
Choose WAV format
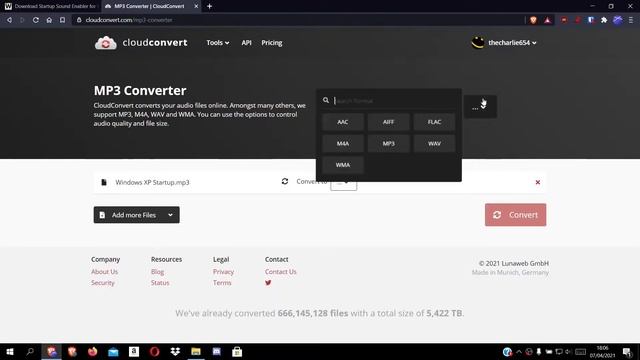tap(434, 144)
